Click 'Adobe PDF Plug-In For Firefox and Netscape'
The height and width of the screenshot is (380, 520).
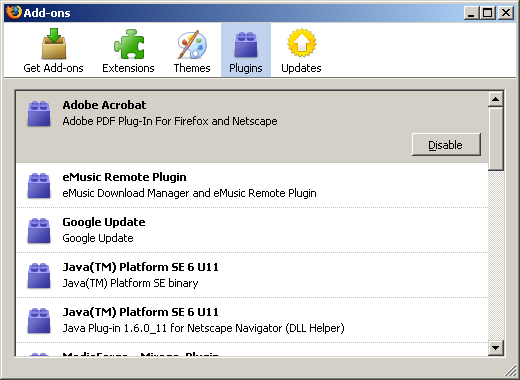170,121
